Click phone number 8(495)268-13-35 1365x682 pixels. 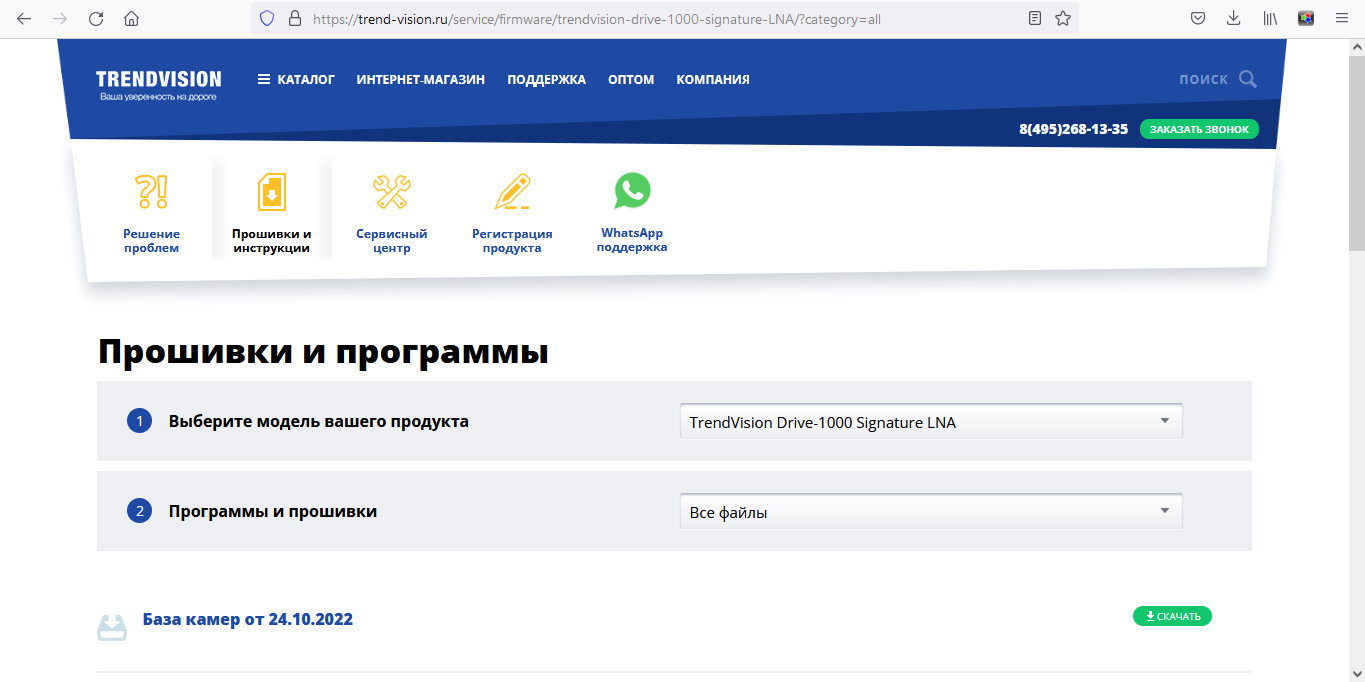[x=1073, y=129]
